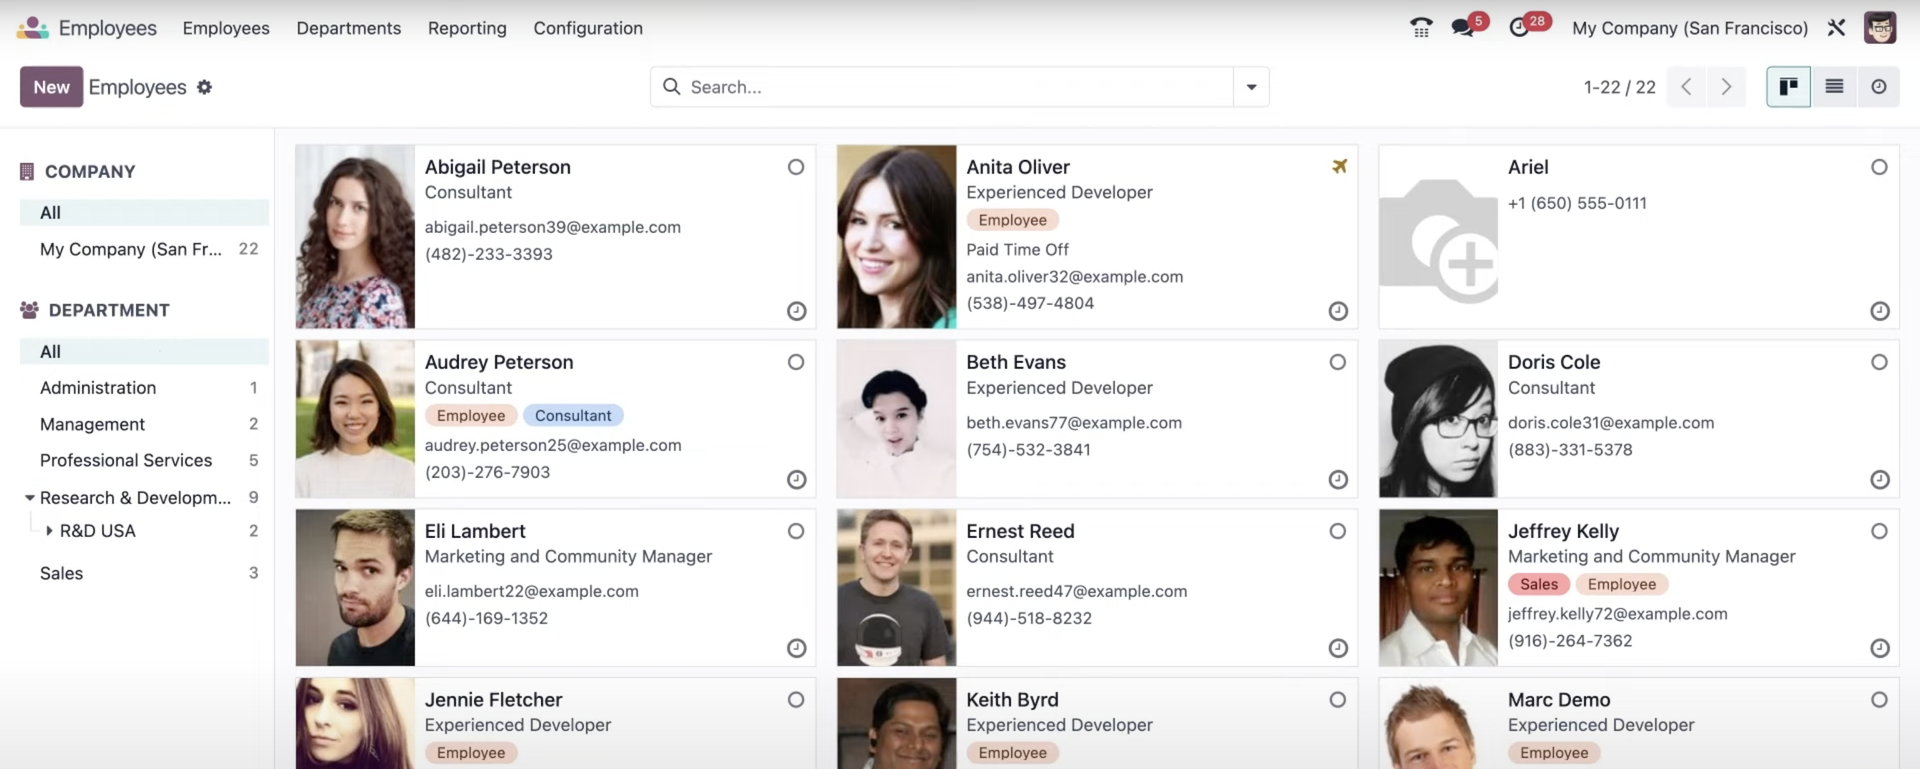
Task: Open the activities clock in top bar
Action: 1519,28
